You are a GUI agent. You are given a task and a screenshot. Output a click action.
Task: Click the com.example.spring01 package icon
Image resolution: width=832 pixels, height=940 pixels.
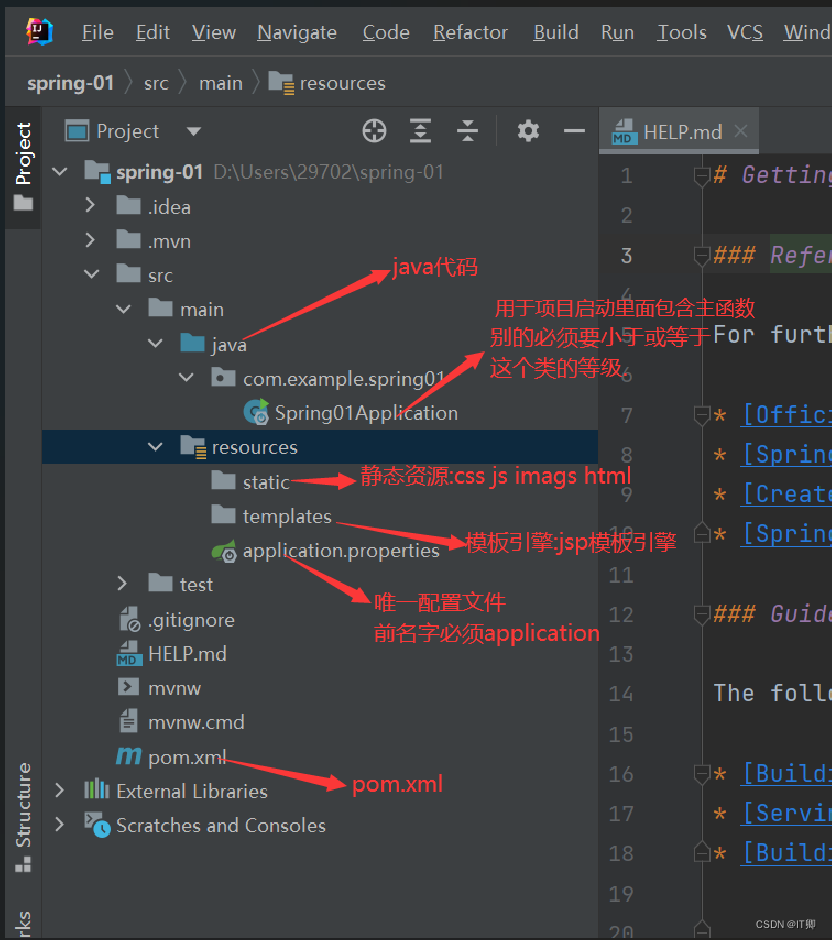[224, 377]
